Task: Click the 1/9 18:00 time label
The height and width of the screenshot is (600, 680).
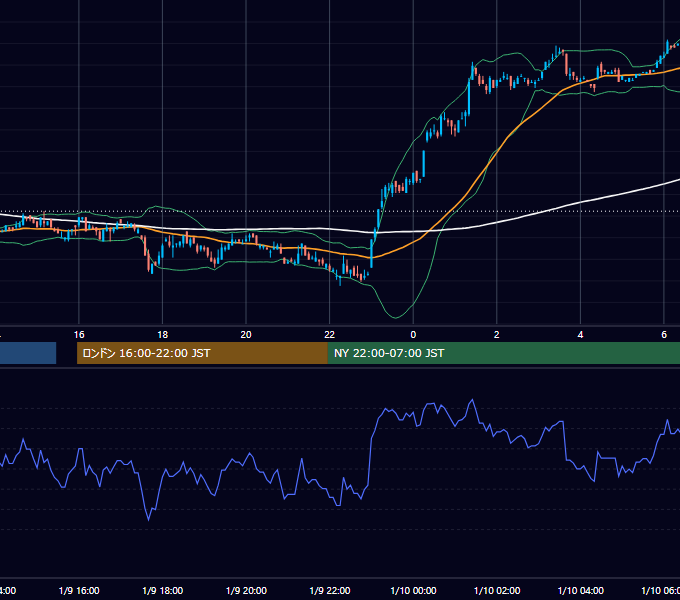Action: 163,590
